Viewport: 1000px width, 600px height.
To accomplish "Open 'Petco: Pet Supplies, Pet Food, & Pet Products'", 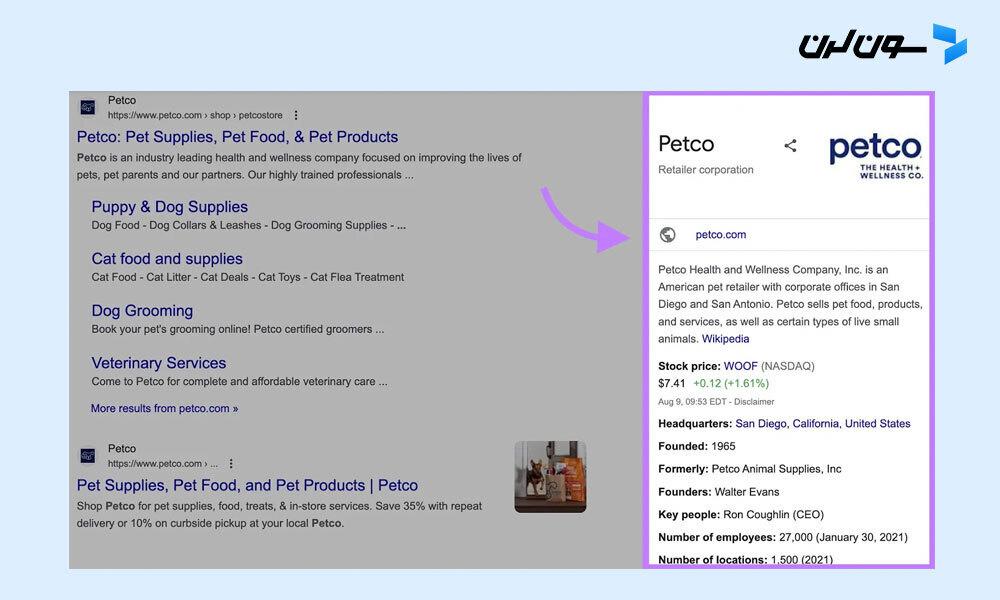I will [x=237, y=136].
